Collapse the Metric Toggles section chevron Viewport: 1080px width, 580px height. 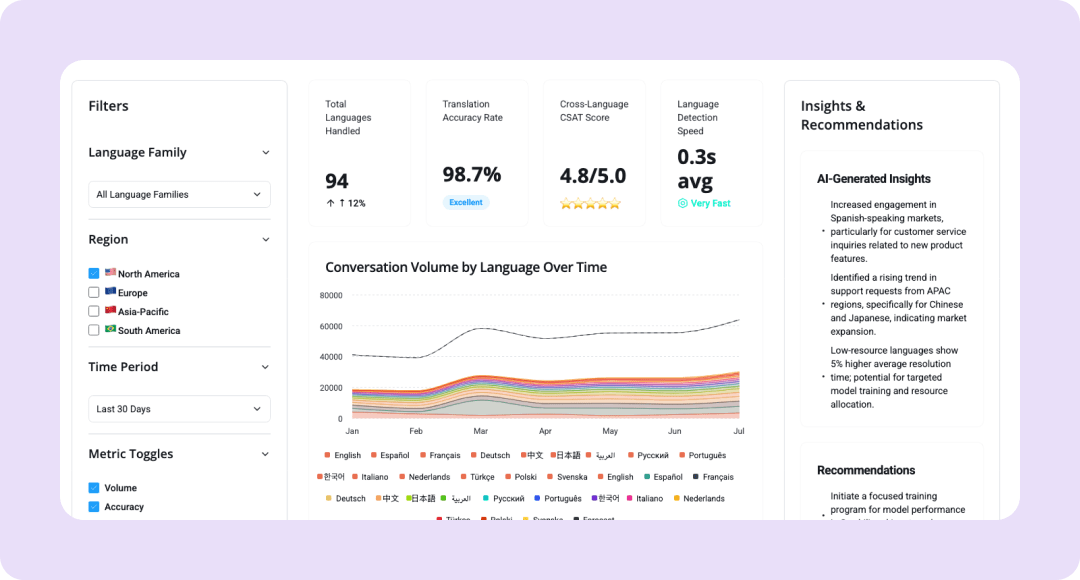click(265, 454)
